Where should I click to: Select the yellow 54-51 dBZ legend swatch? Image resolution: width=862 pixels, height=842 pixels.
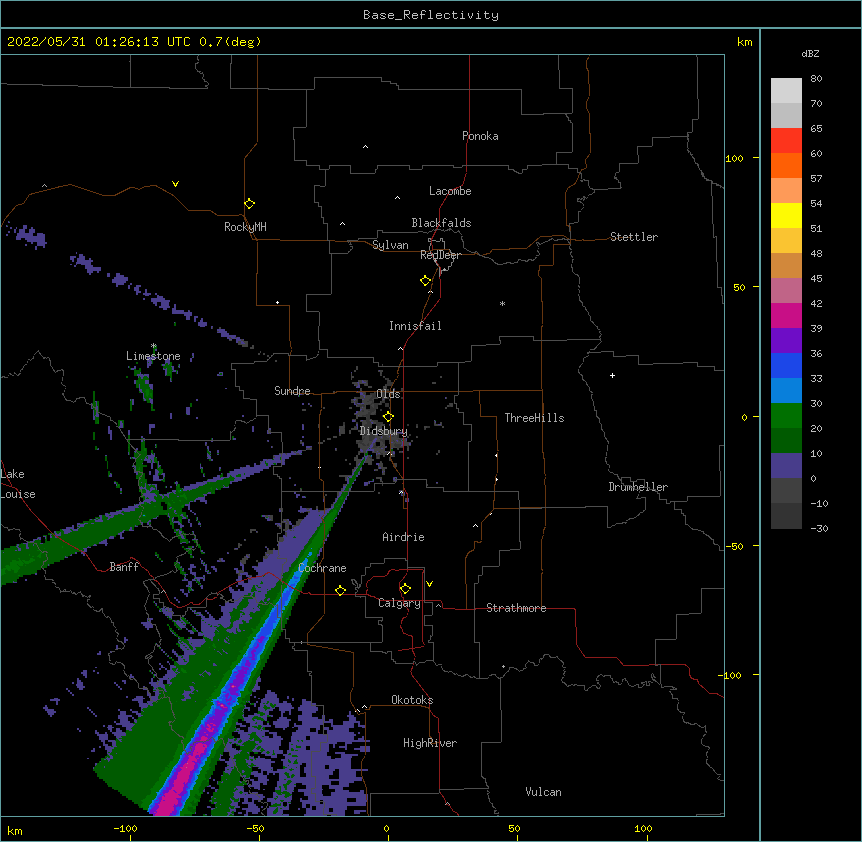(x=786, y=215)
